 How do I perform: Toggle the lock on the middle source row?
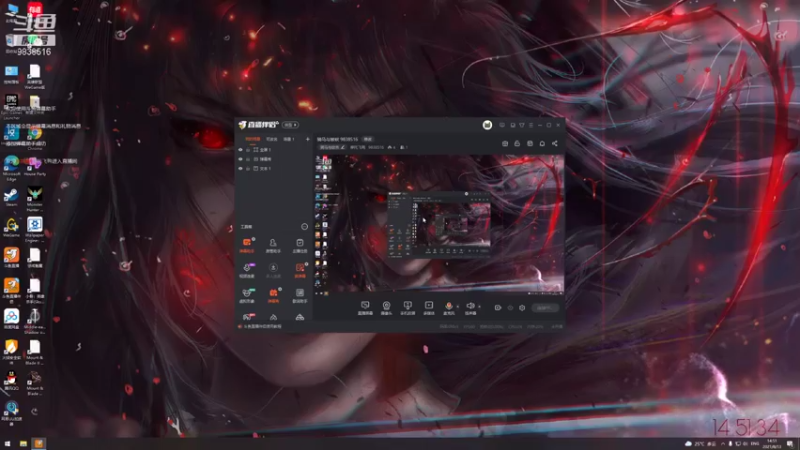point(248,159)
